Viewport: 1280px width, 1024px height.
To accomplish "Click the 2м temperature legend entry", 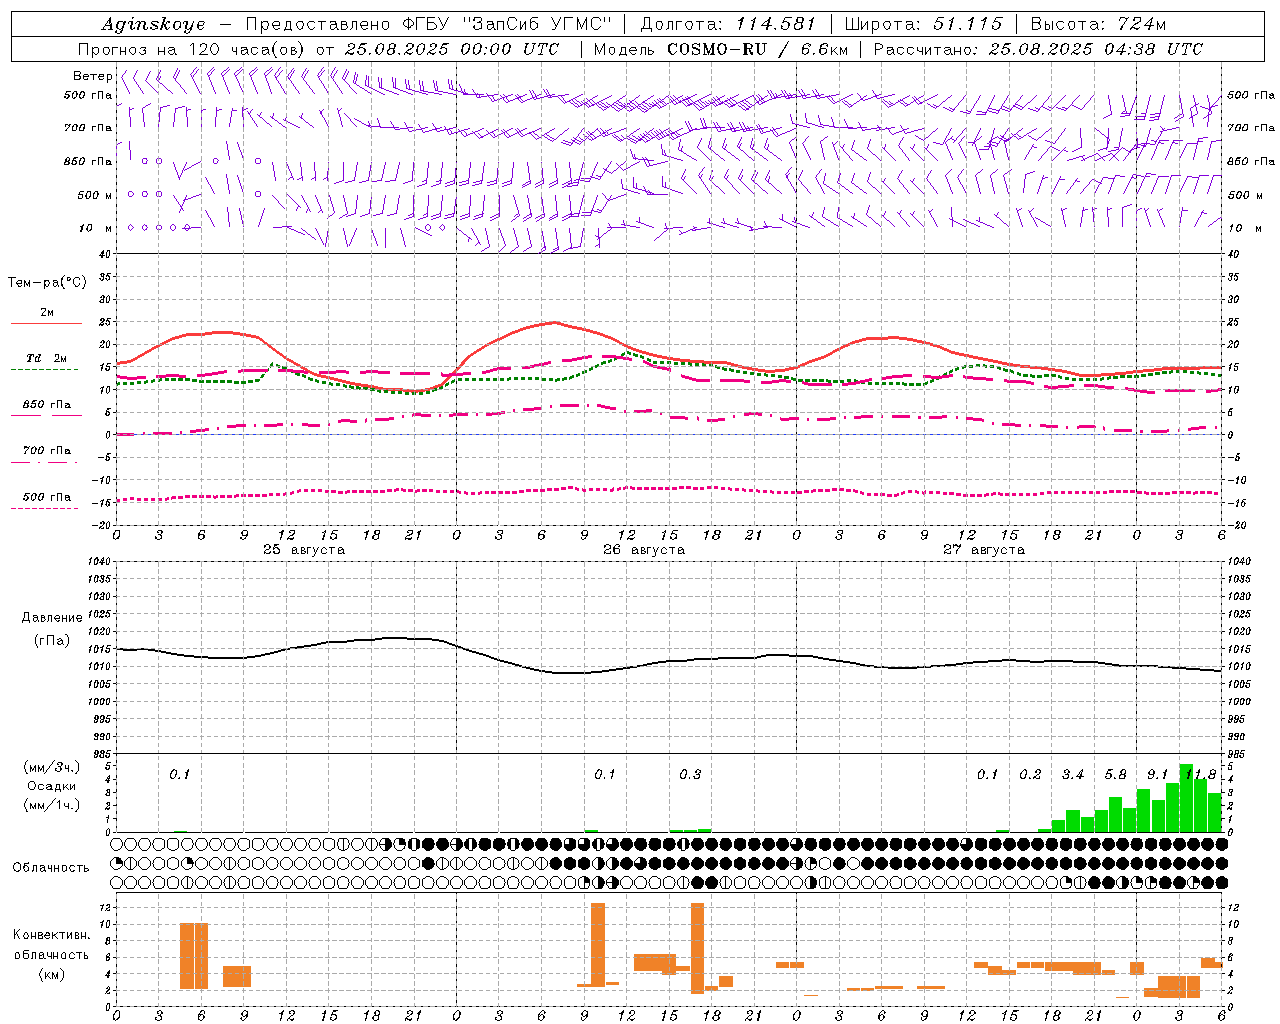I will click(x=46, y=313).
